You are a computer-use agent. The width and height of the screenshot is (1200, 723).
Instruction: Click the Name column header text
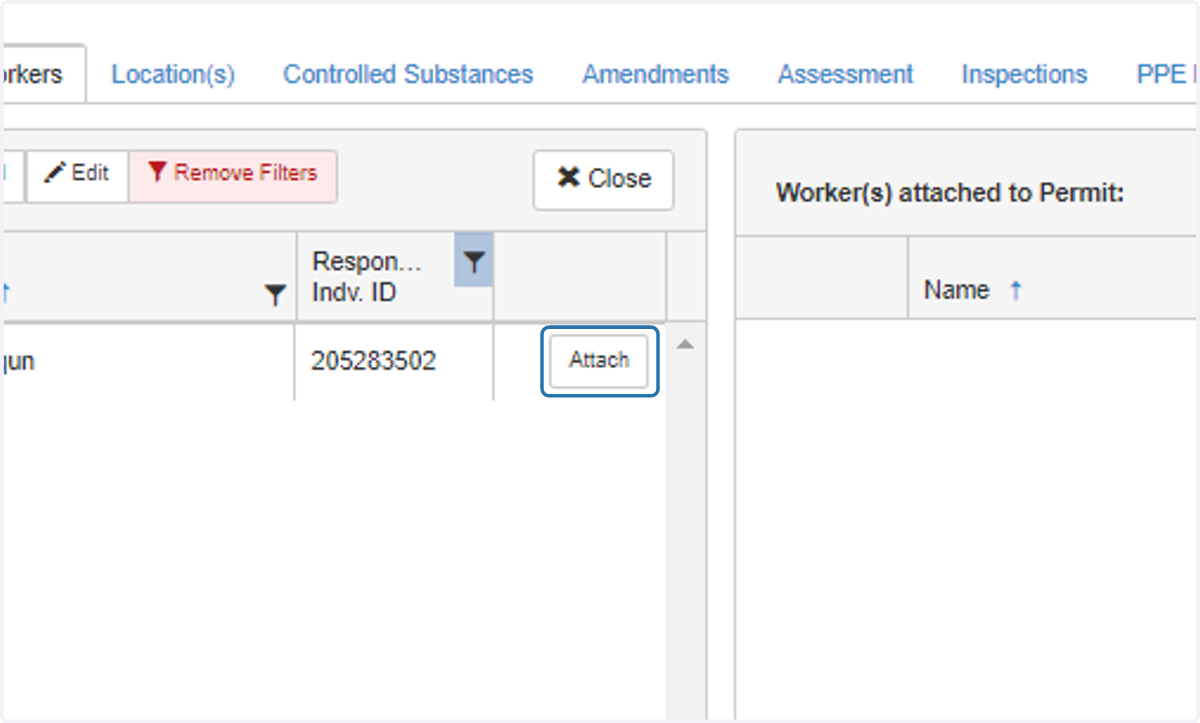(956, 290)
